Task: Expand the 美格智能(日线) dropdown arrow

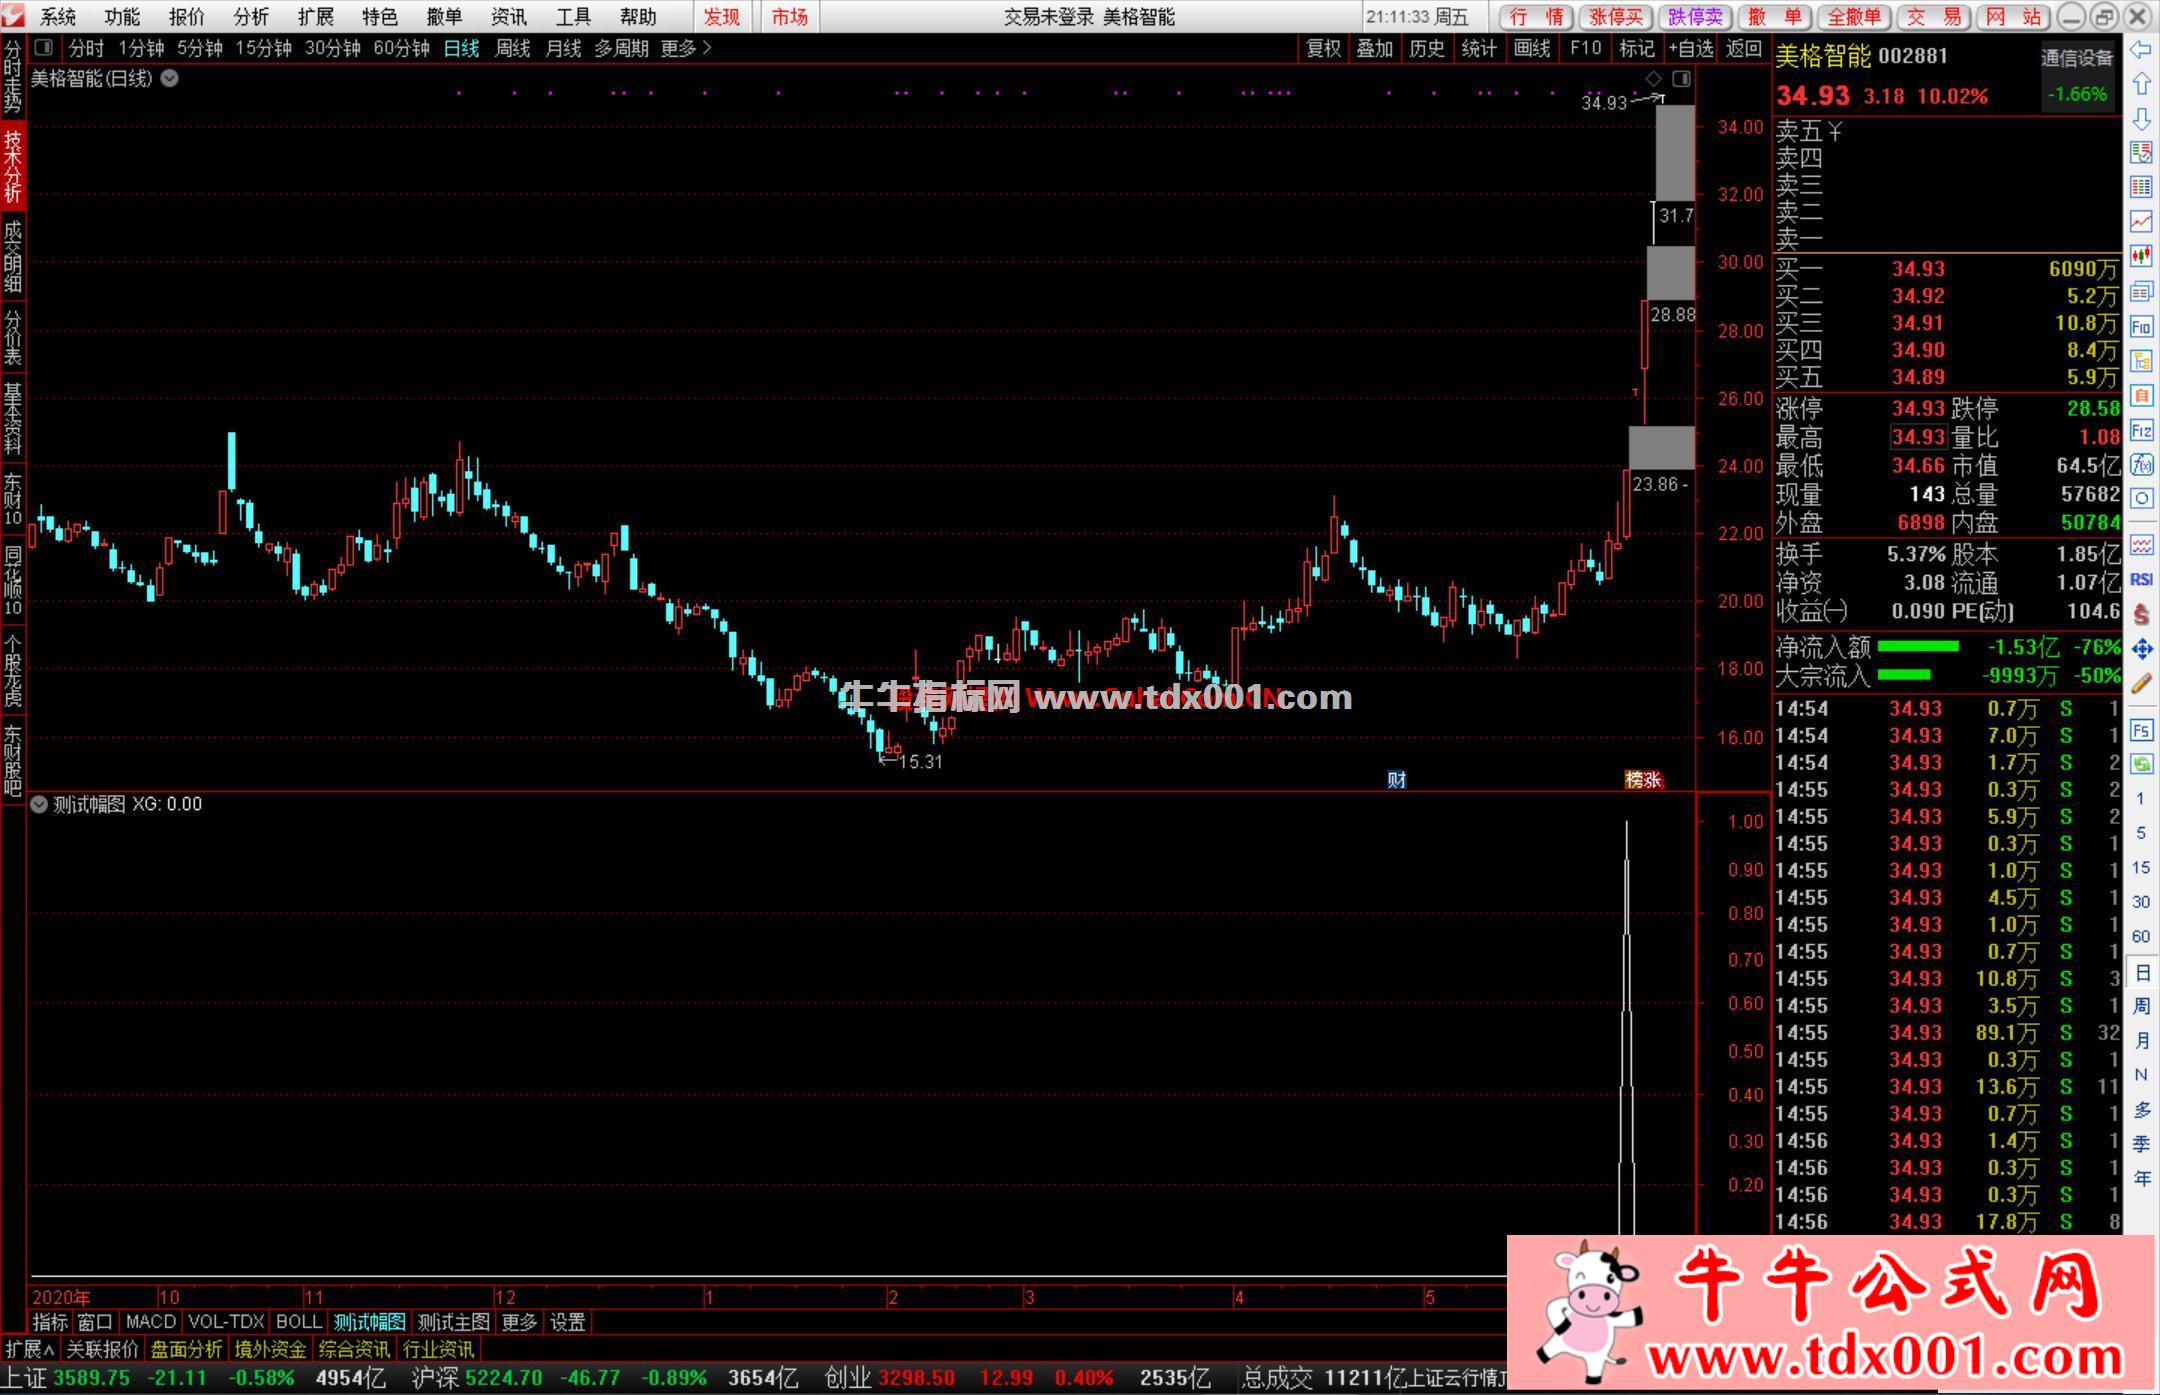Action: click(170, 78)
